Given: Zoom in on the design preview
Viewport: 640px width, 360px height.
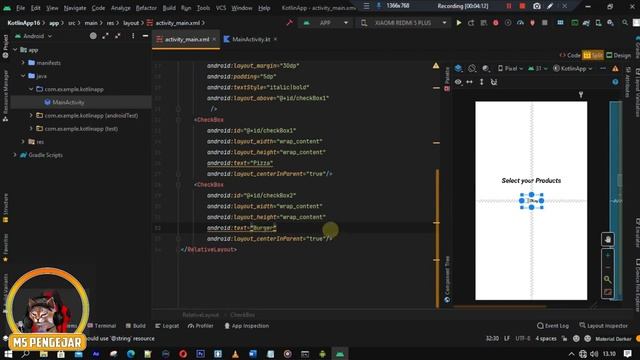Looking at the screenshot, I should click(607, 256).
